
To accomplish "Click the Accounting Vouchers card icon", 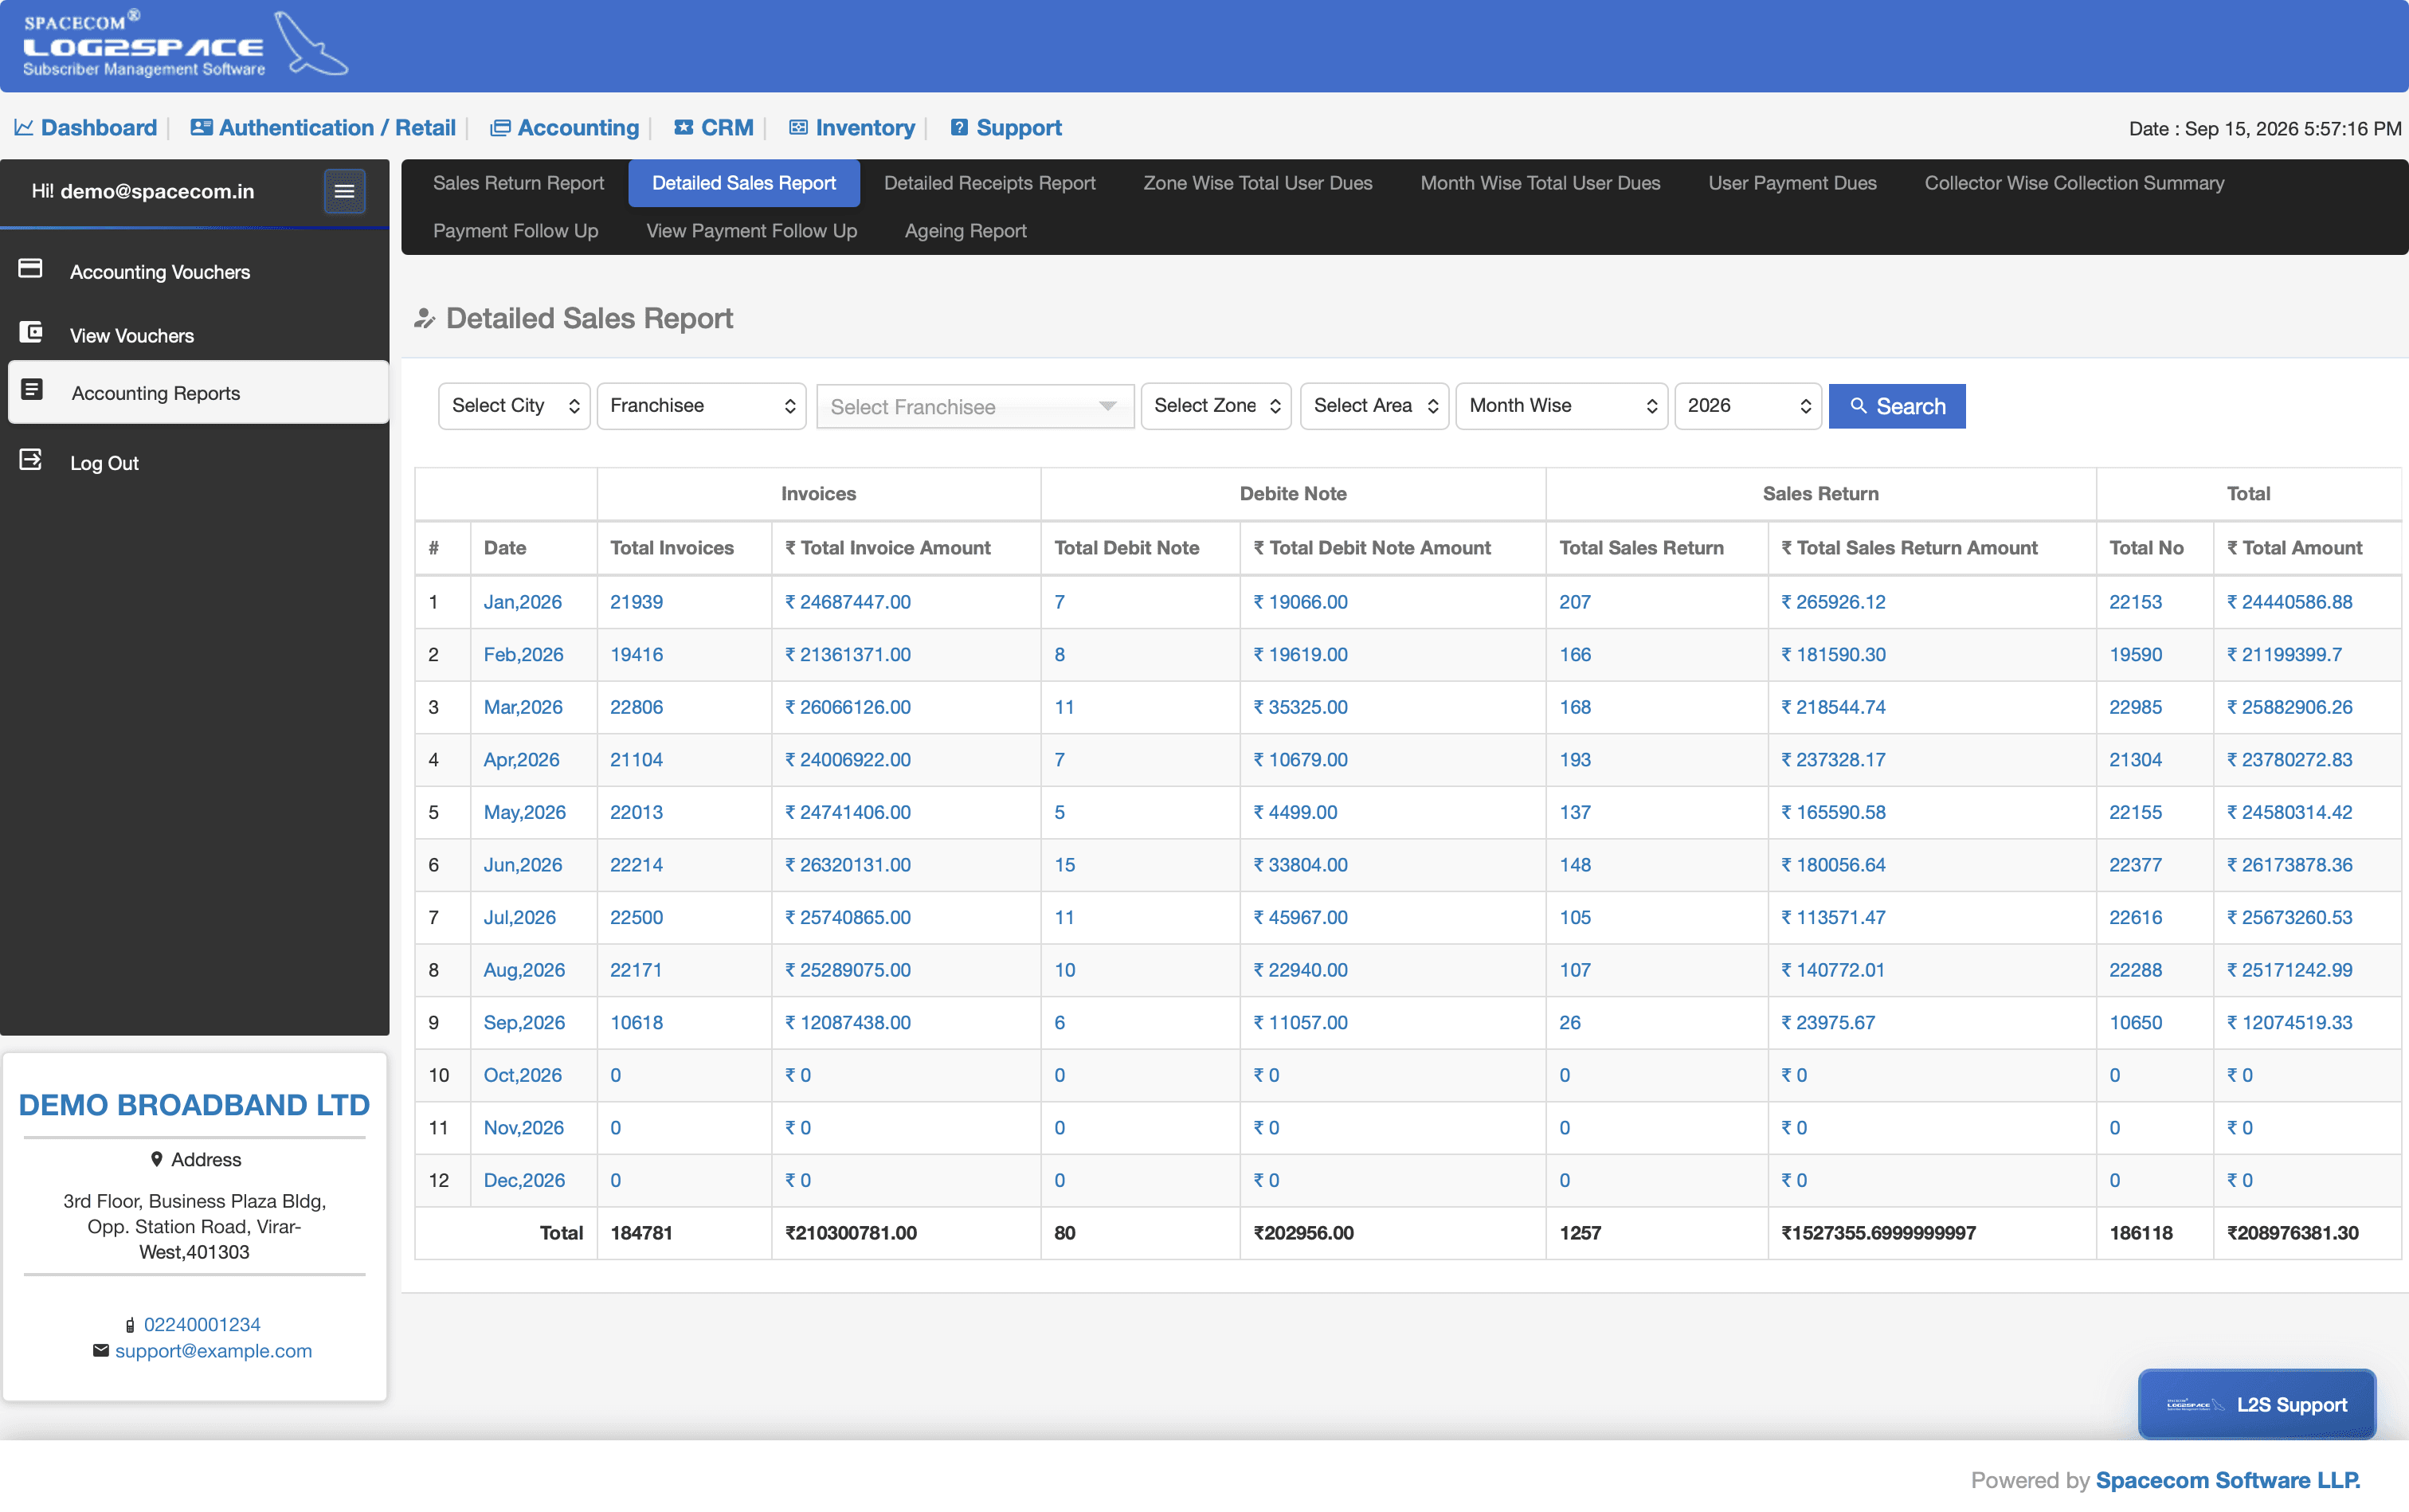I will [31, 269].
